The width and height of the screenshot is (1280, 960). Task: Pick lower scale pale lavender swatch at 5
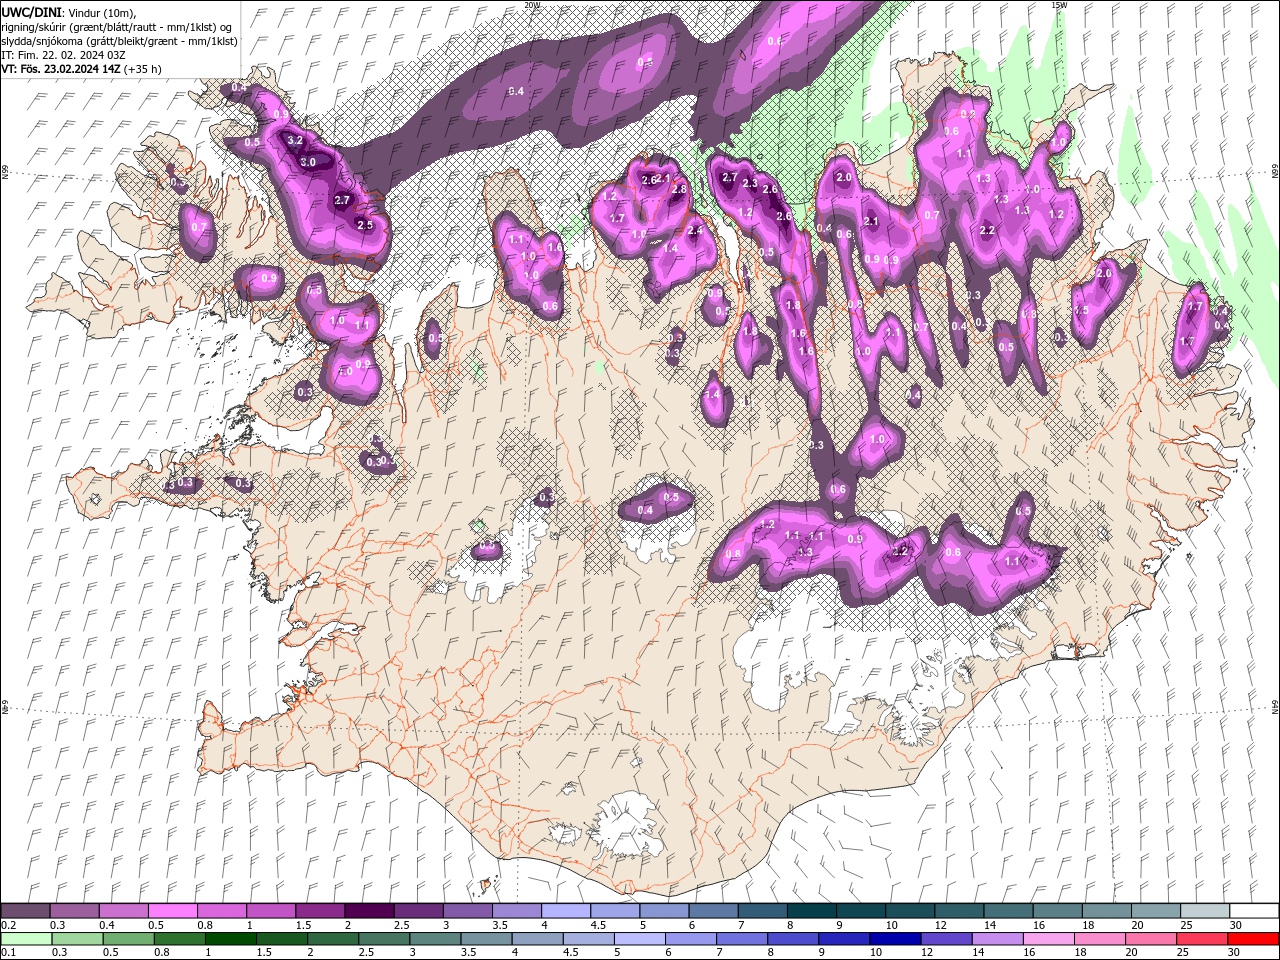click(640, 939)
